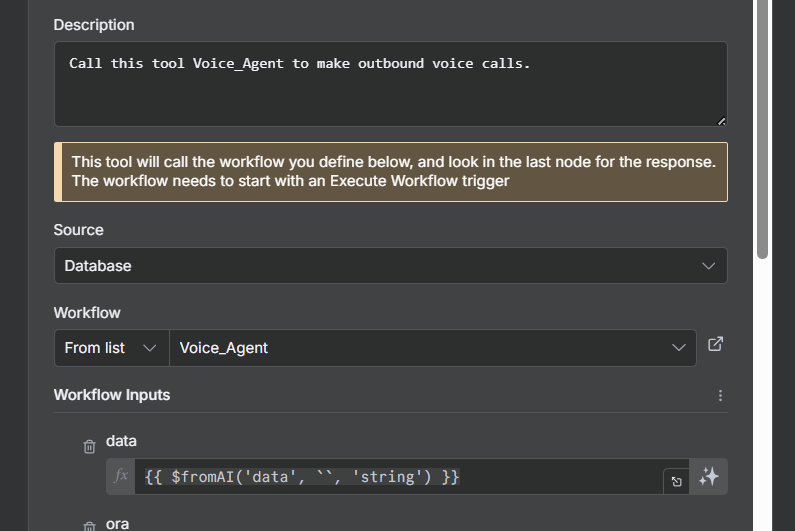The width and height of the screenshot is (795, 531).
Task: Toggle the AI sparkle button for data
Action: click(x=709, y=477)
